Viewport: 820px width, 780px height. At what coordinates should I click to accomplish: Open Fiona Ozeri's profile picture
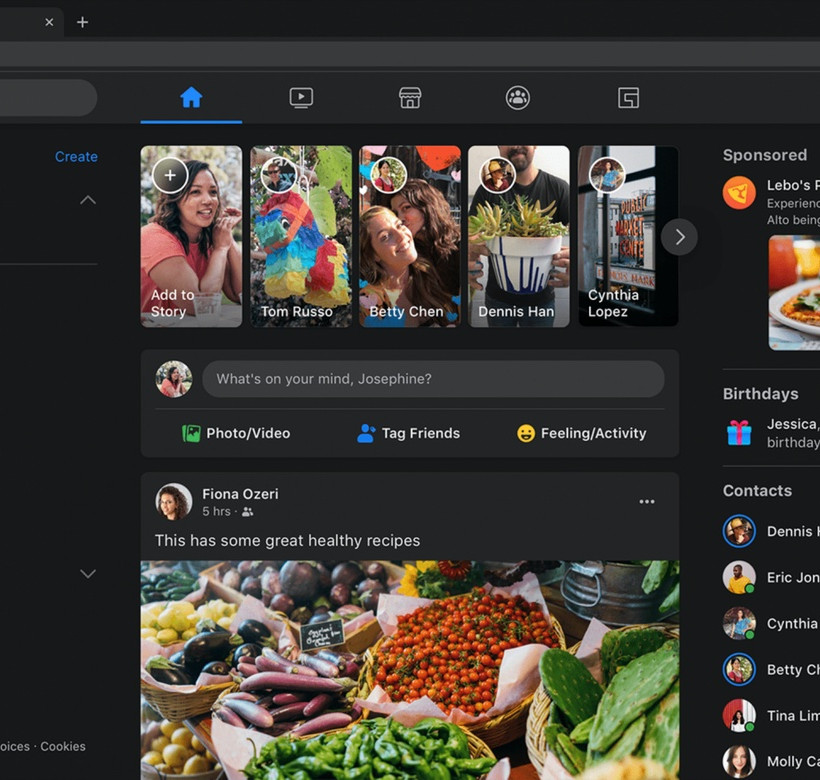pyautogui.click(x=174, y=502)
